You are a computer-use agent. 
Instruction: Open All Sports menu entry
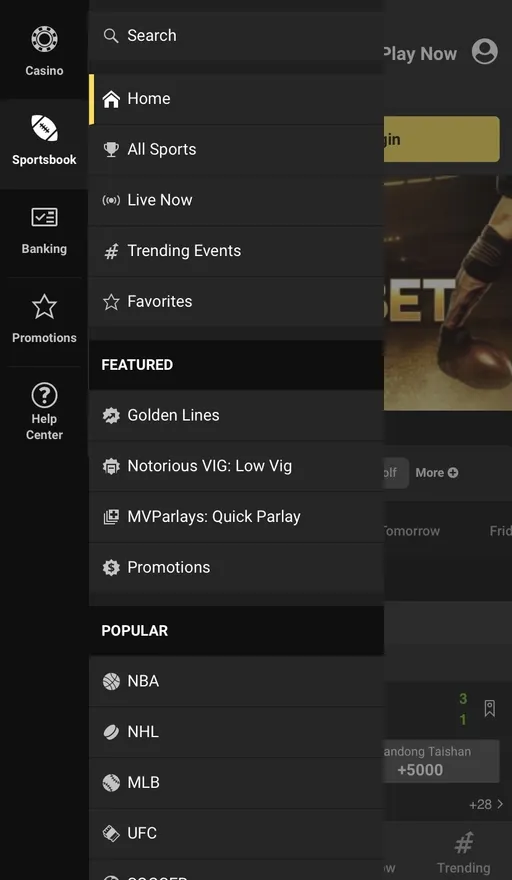tap(236, 149)
